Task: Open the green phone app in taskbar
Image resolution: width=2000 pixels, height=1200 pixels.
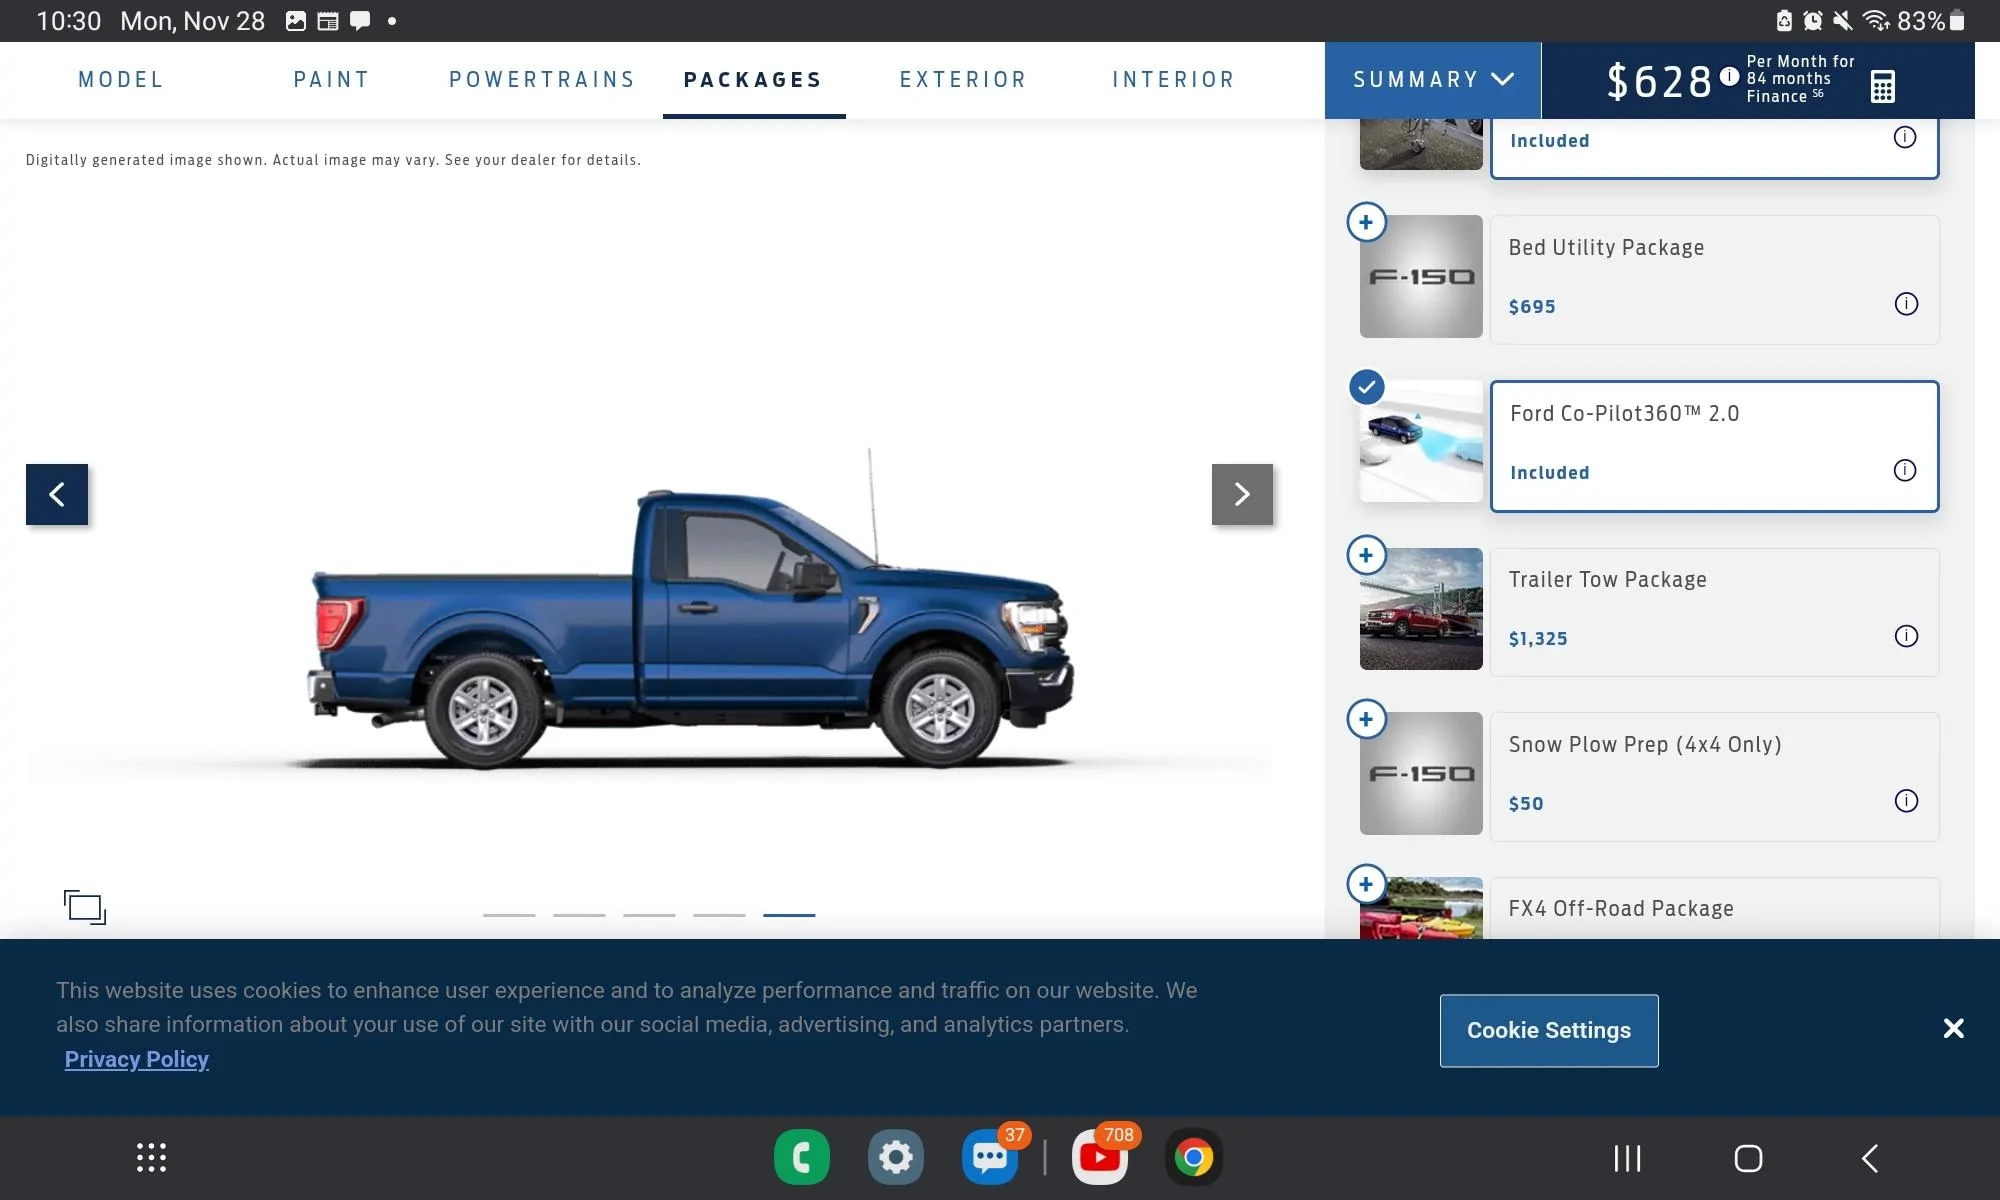Action: 802,1158
